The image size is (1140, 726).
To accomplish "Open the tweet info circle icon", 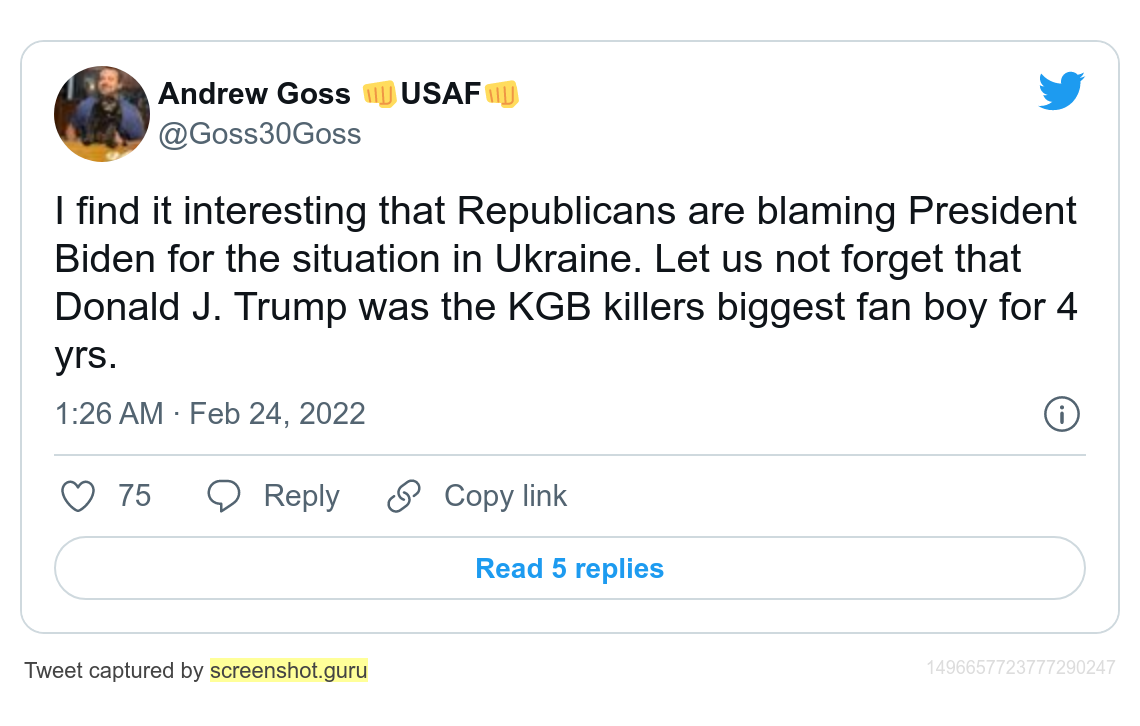I will pyautogui.click(x=1061, y=414).
